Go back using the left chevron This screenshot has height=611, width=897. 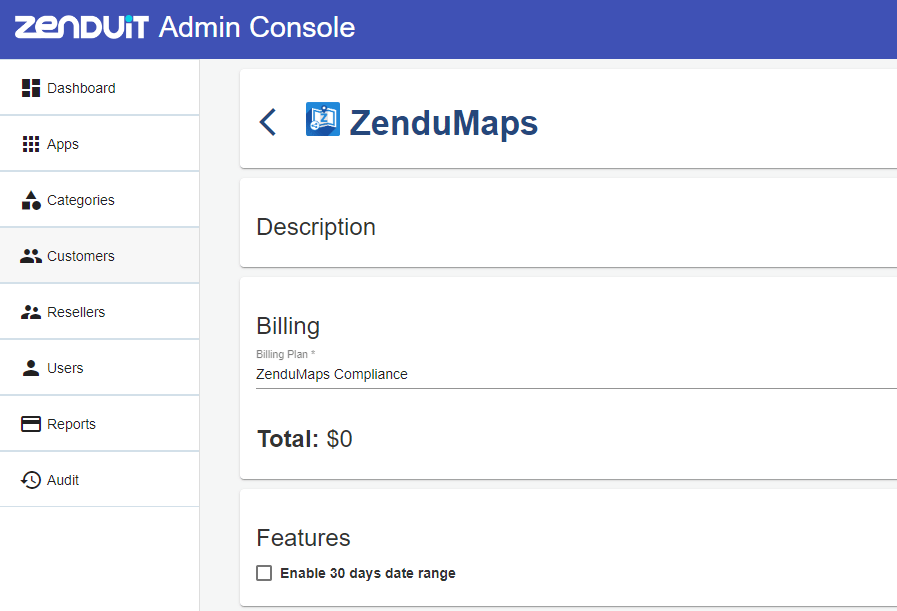point(268,122)
